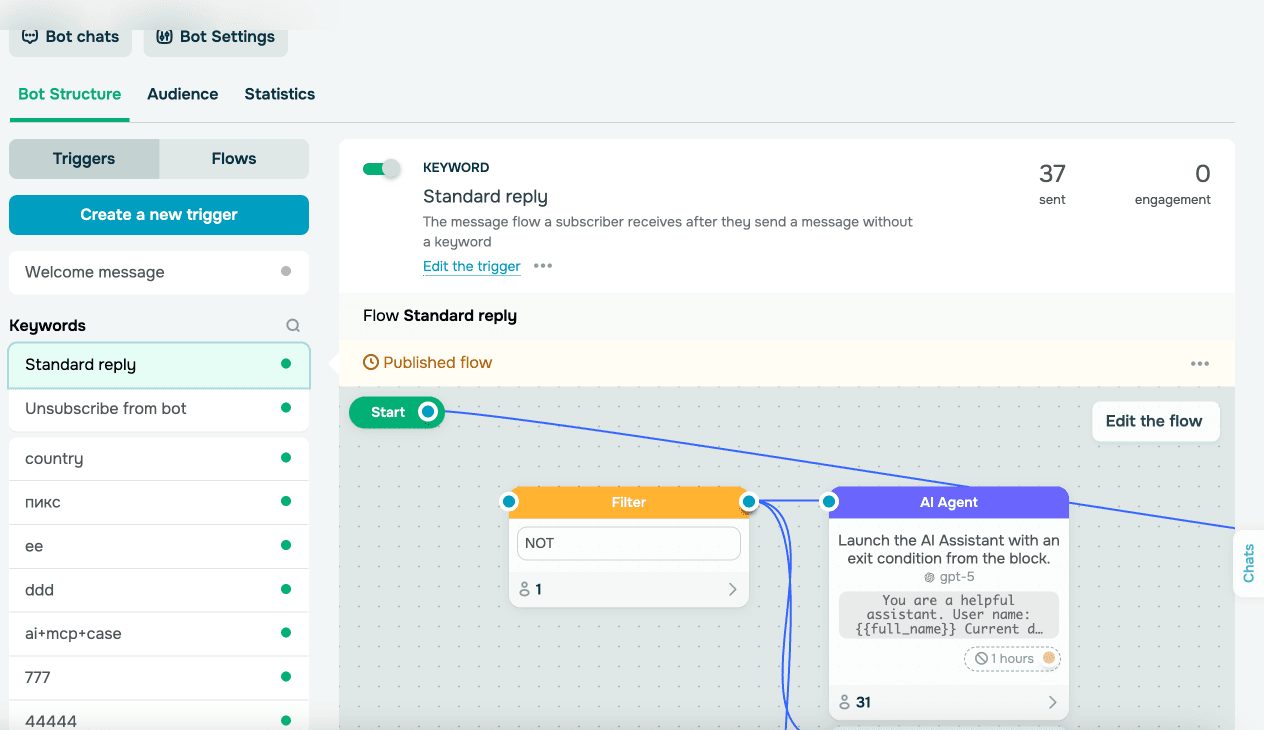This screenshot has height=730, width=1264.
Task: Click the AI Agent prompt text box
Action: (x=949, y=615)
